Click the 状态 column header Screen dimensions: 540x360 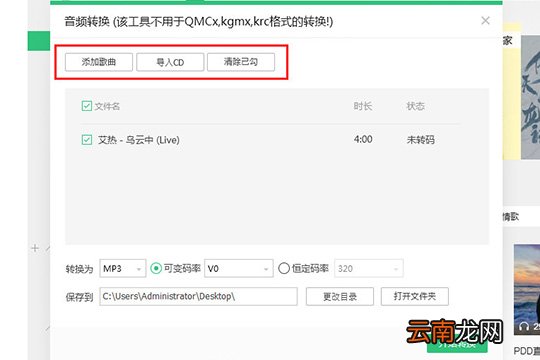coord(416,106)
